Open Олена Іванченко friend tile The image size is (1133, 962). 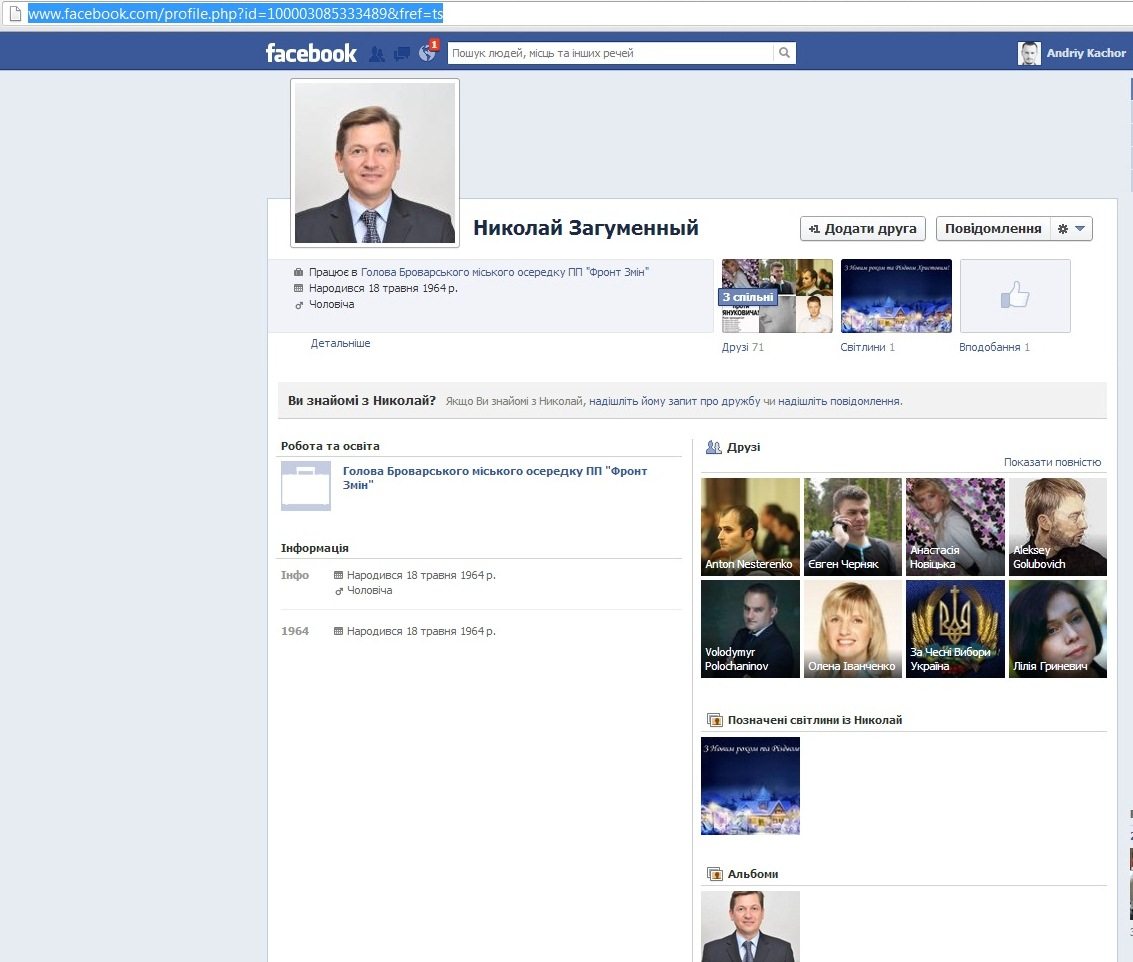click(853, 629)
